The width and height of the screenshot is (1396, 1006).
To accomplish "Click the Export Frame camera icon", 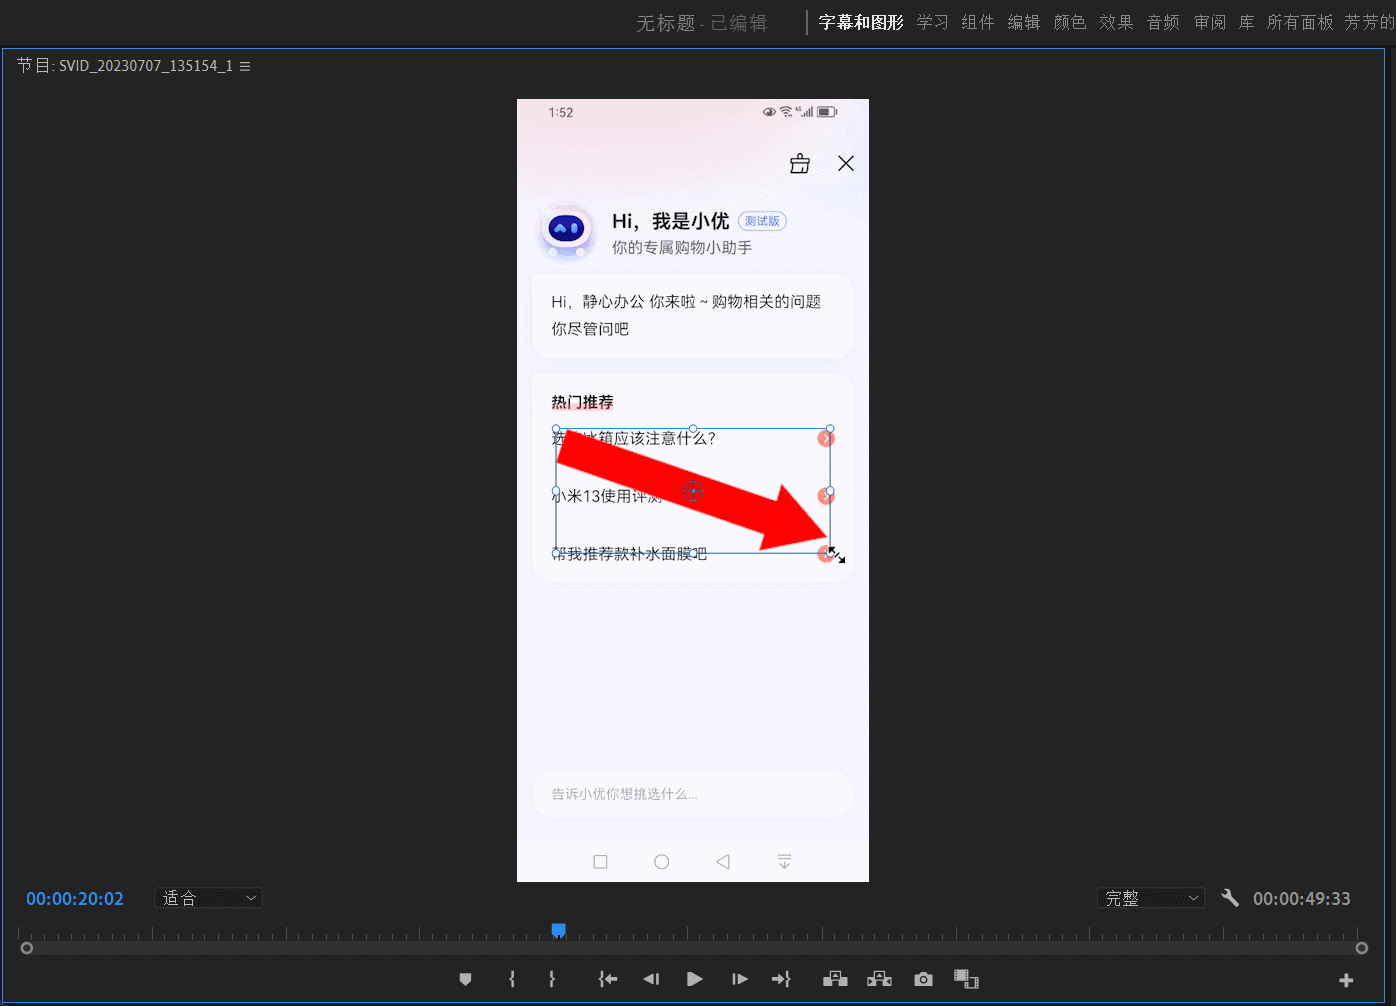I will point(922,979).
